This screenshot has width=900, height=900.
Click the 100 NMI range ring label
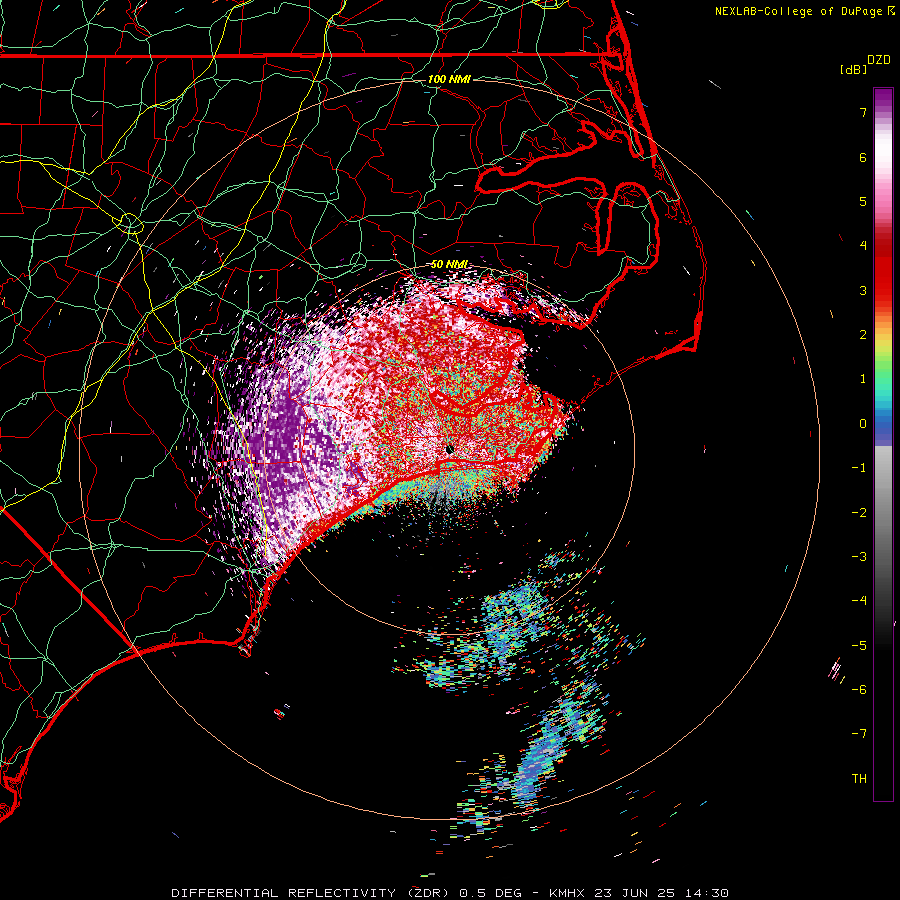pos(449,79)
